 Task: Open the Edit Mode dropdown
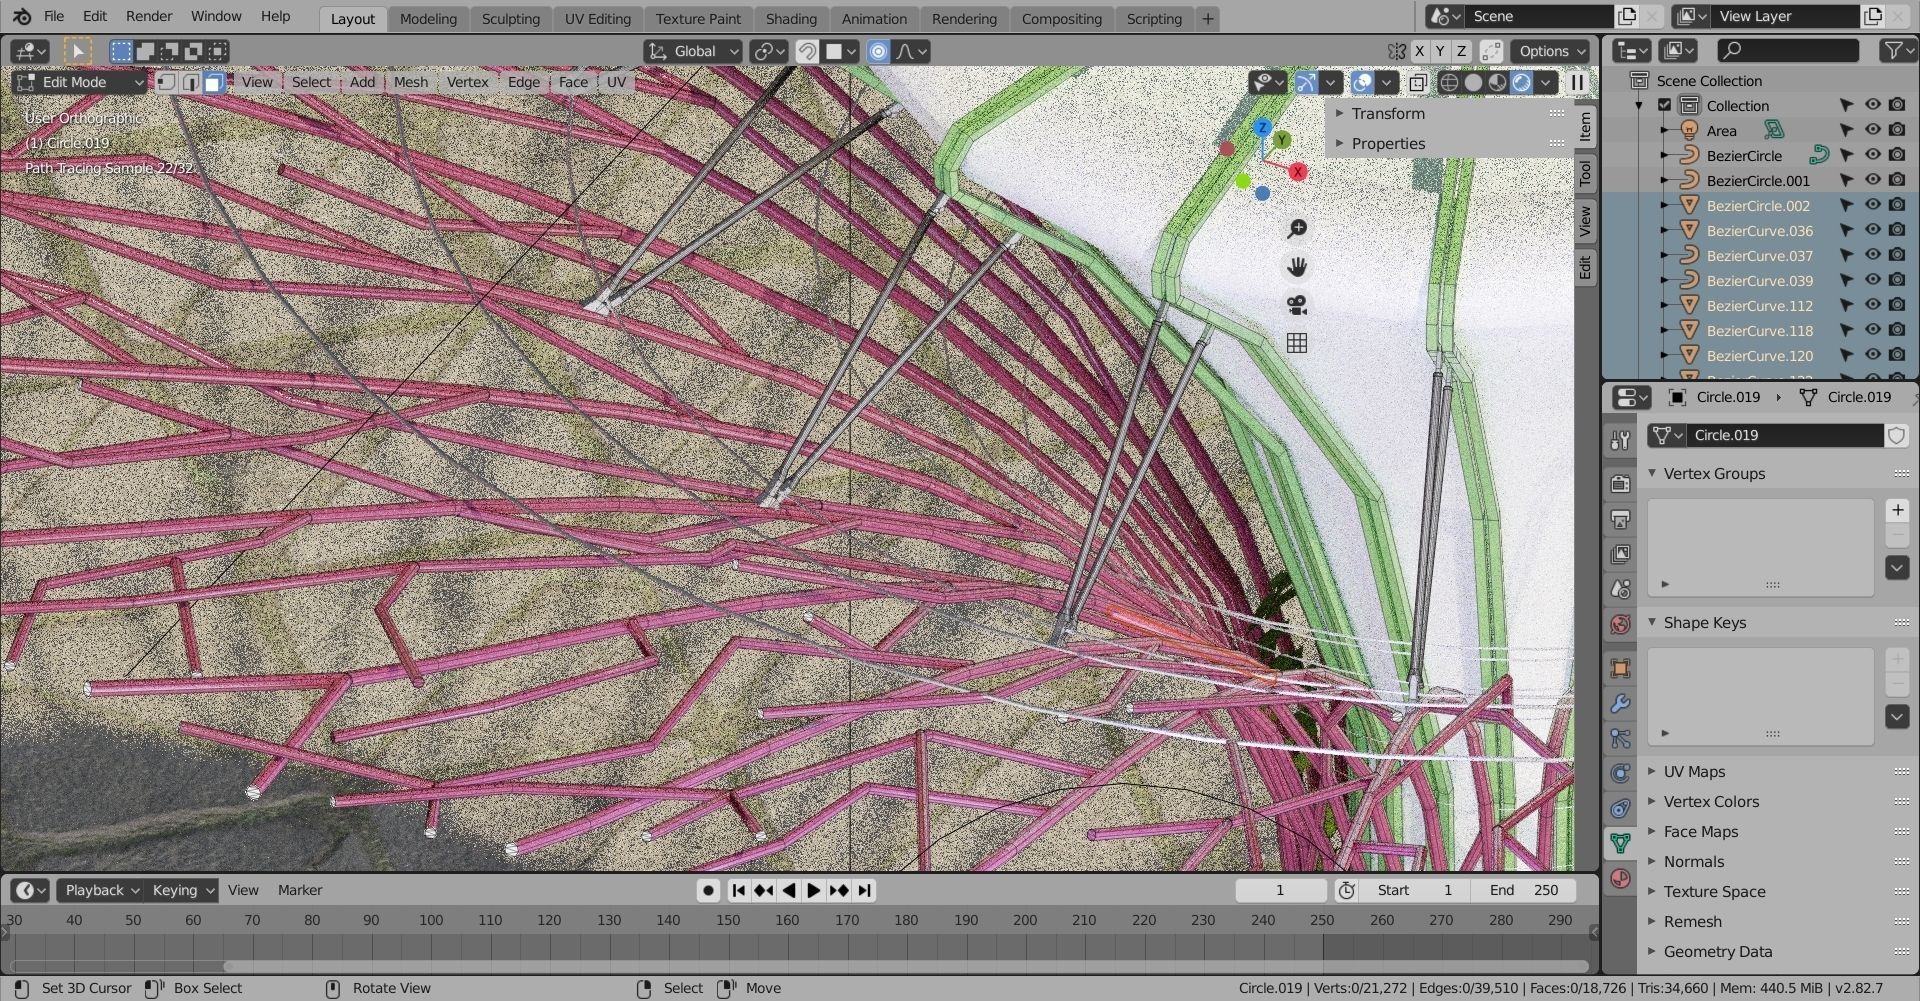point(80,82)
